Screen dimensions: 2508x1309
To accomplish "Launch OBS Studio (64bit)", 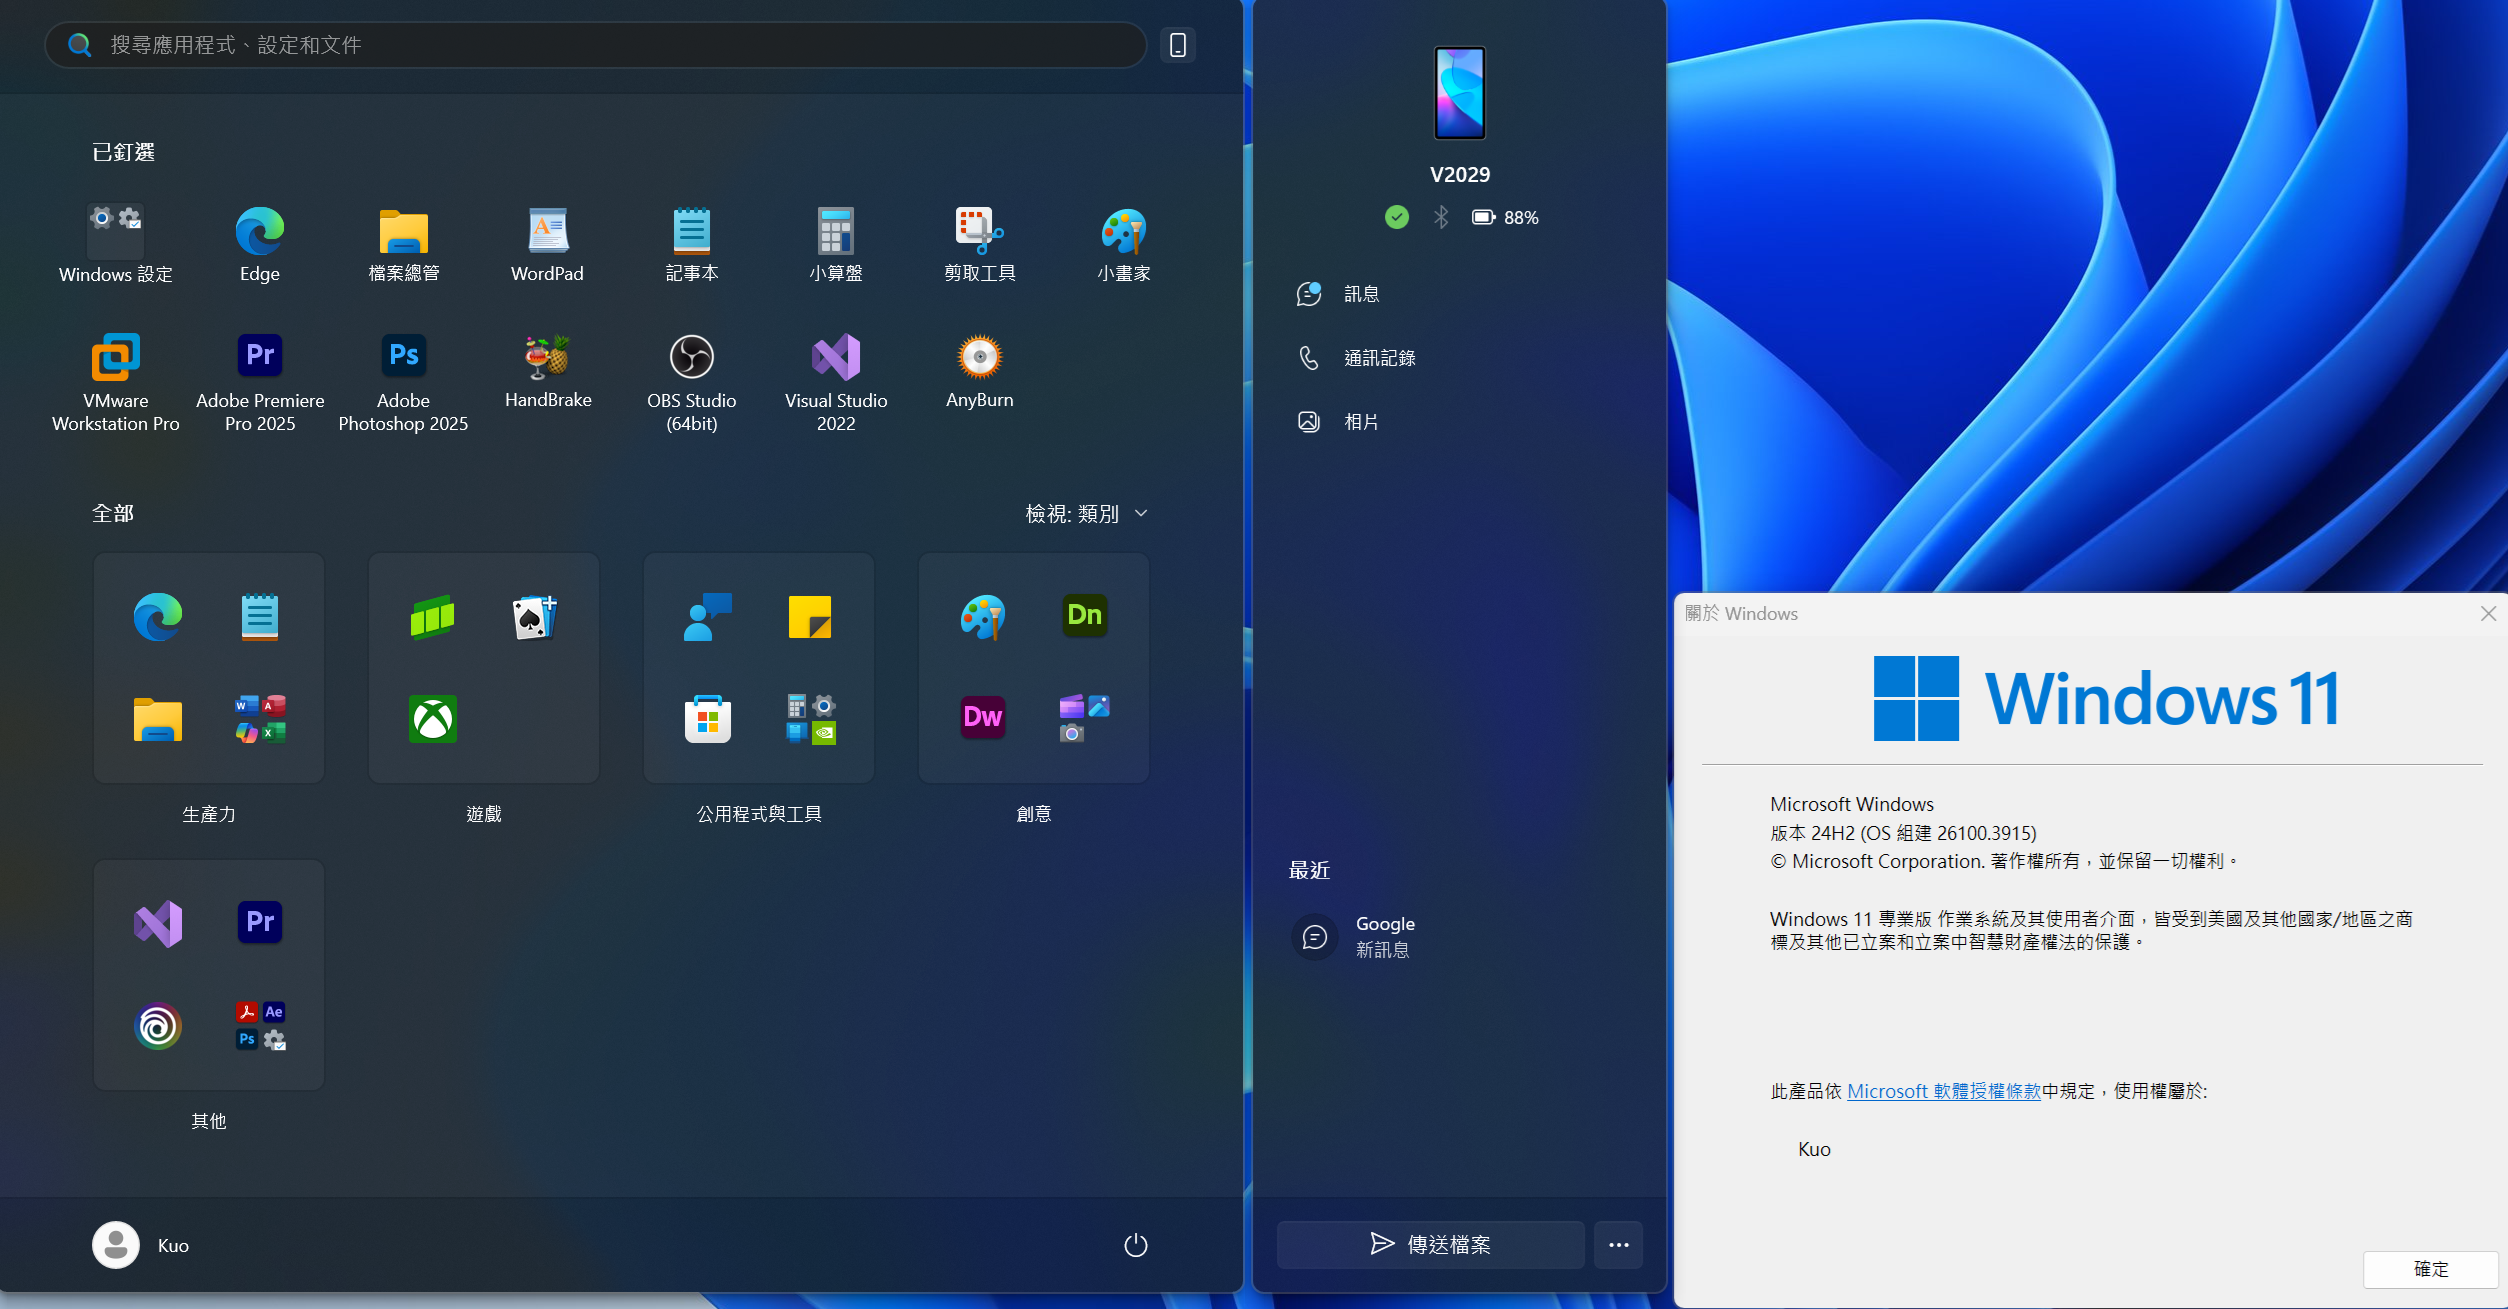I will [692, 382].
